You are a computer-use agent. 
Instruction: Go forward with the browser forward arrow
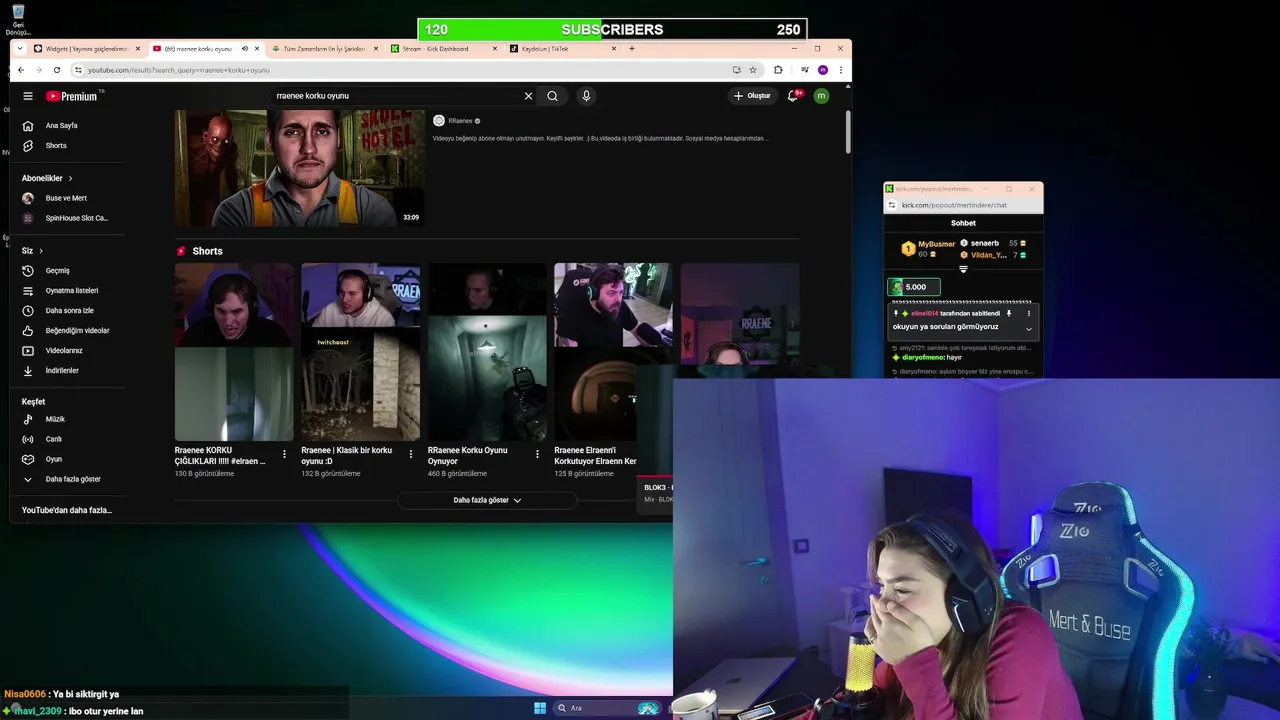(x=38, y=70)
